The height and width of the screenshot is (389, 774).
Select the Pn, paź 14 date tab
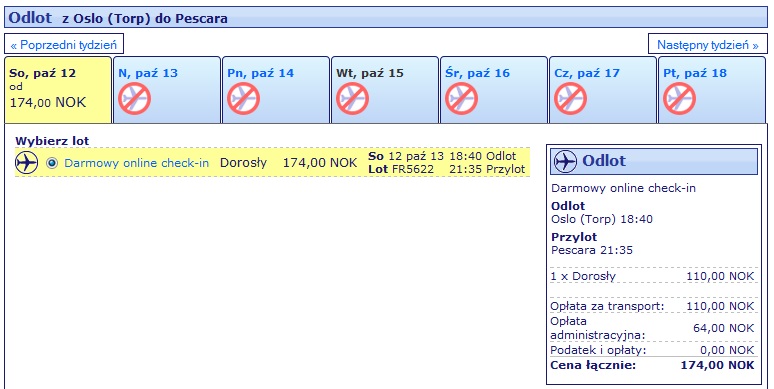click(x=276, y=89)
